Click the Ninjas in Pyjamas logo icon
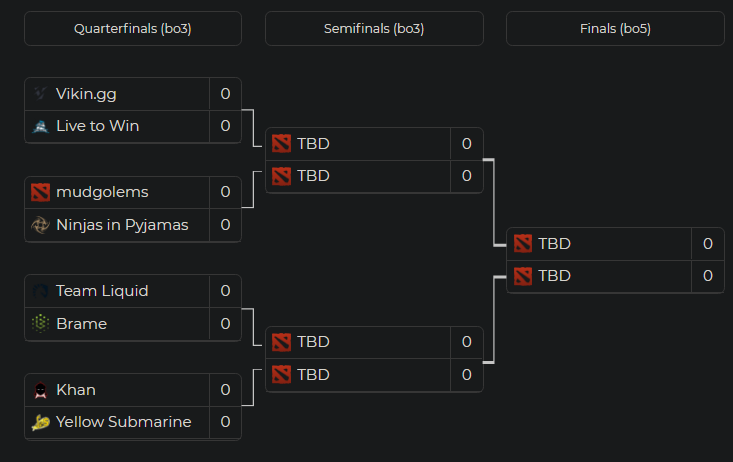The image size is (733, 462). (40, 224)
